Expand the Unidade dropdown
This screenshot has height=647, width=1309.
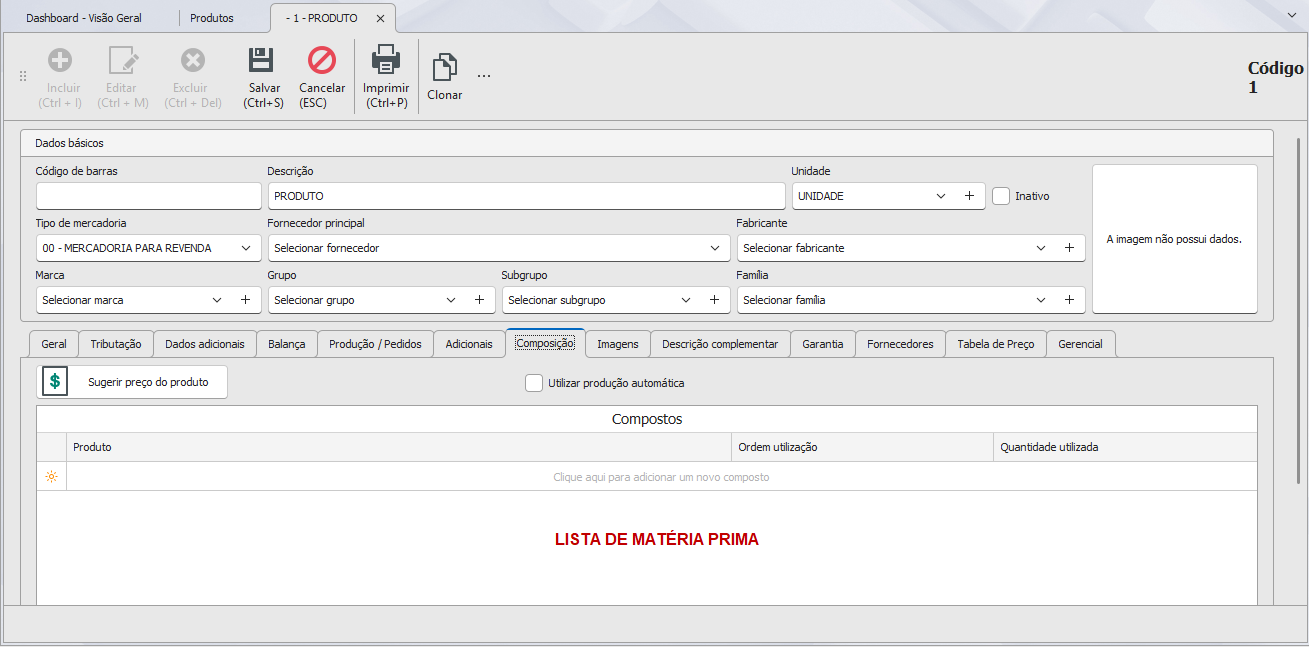coord(941,196)
